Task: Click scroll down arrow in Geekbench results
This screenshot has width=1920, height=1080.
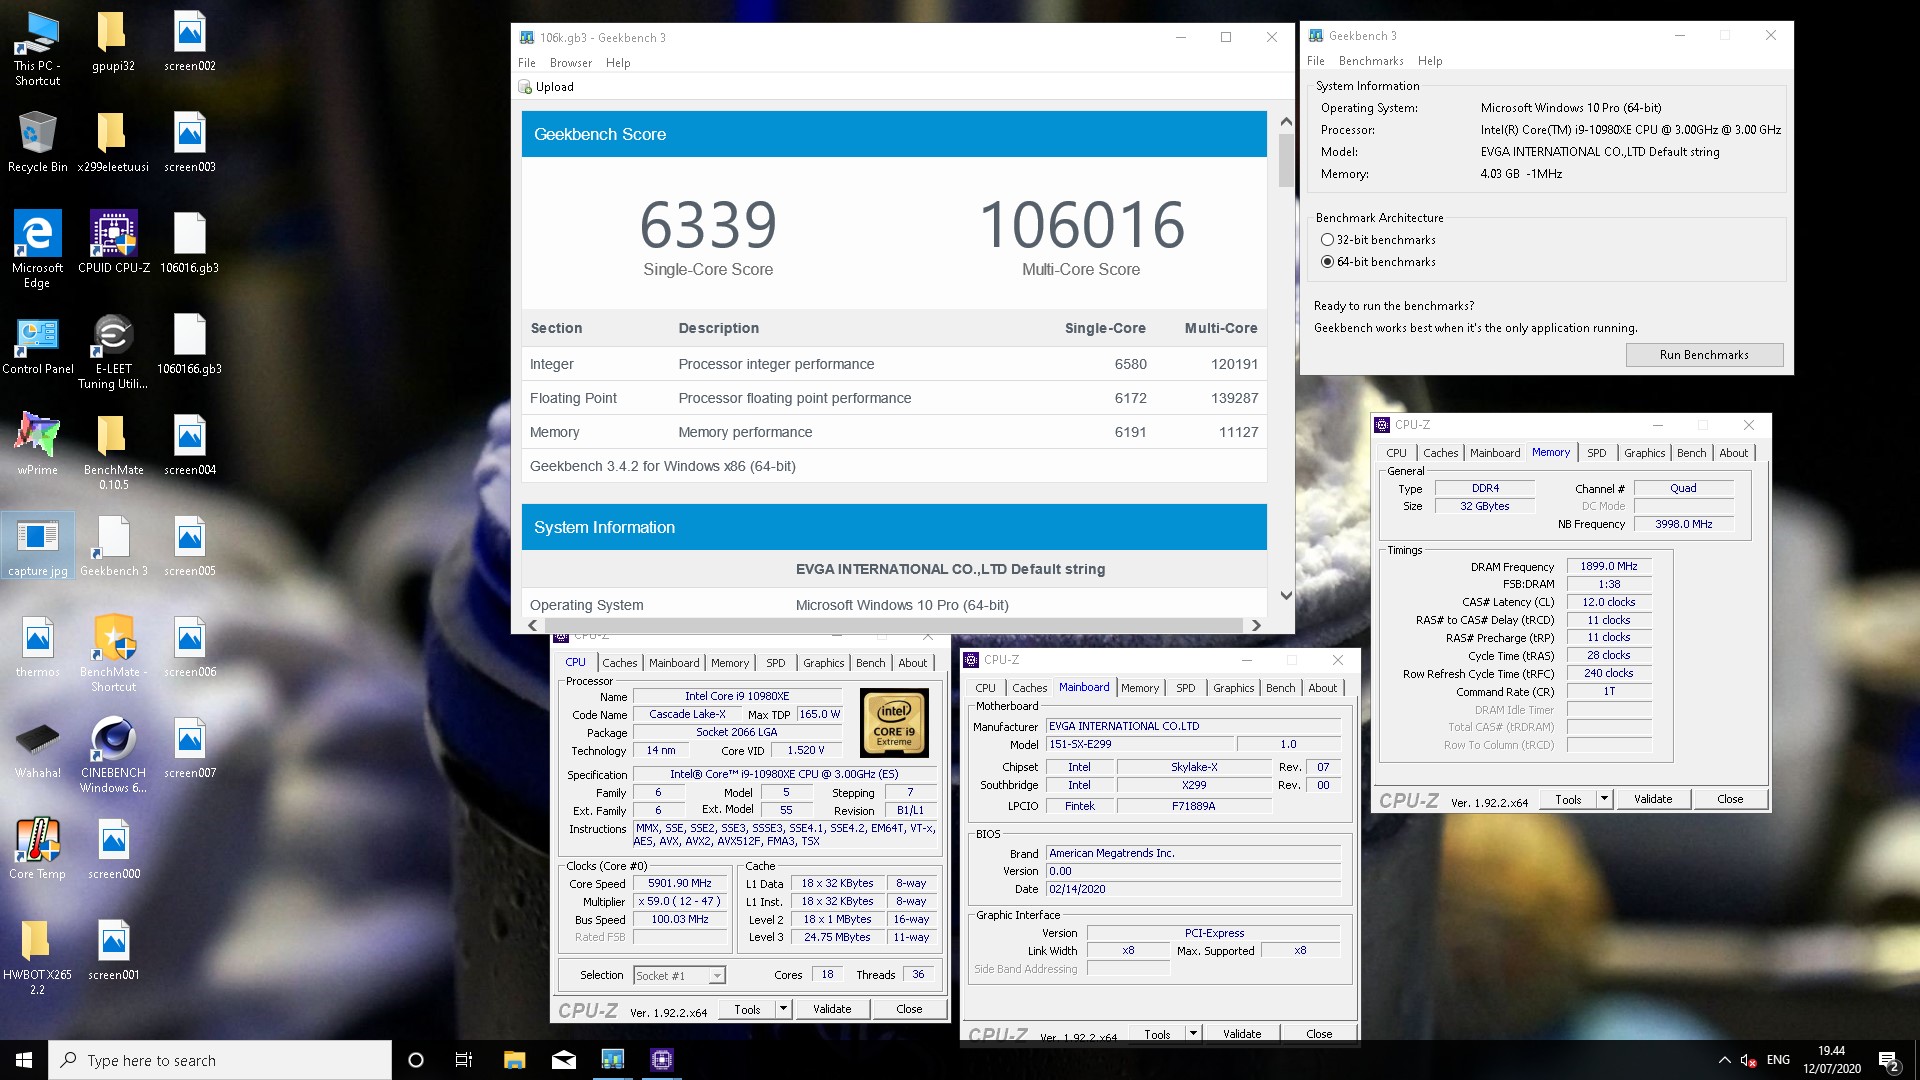Action: tap(1286, 595)
